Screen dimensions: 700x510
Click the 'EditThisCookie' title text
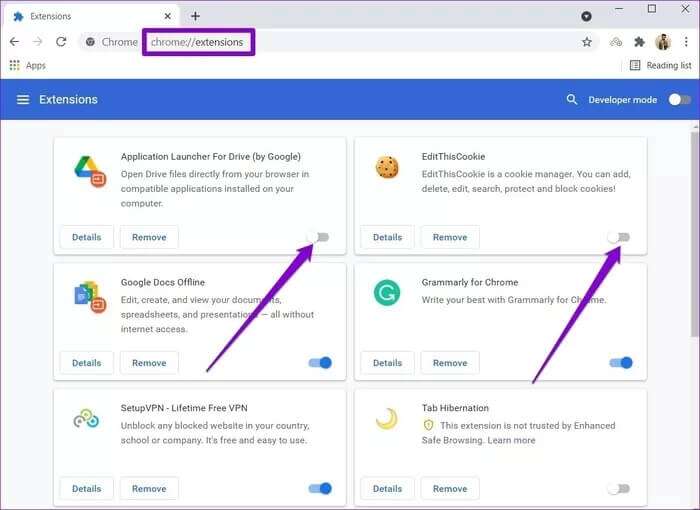[x=453, y=157]
